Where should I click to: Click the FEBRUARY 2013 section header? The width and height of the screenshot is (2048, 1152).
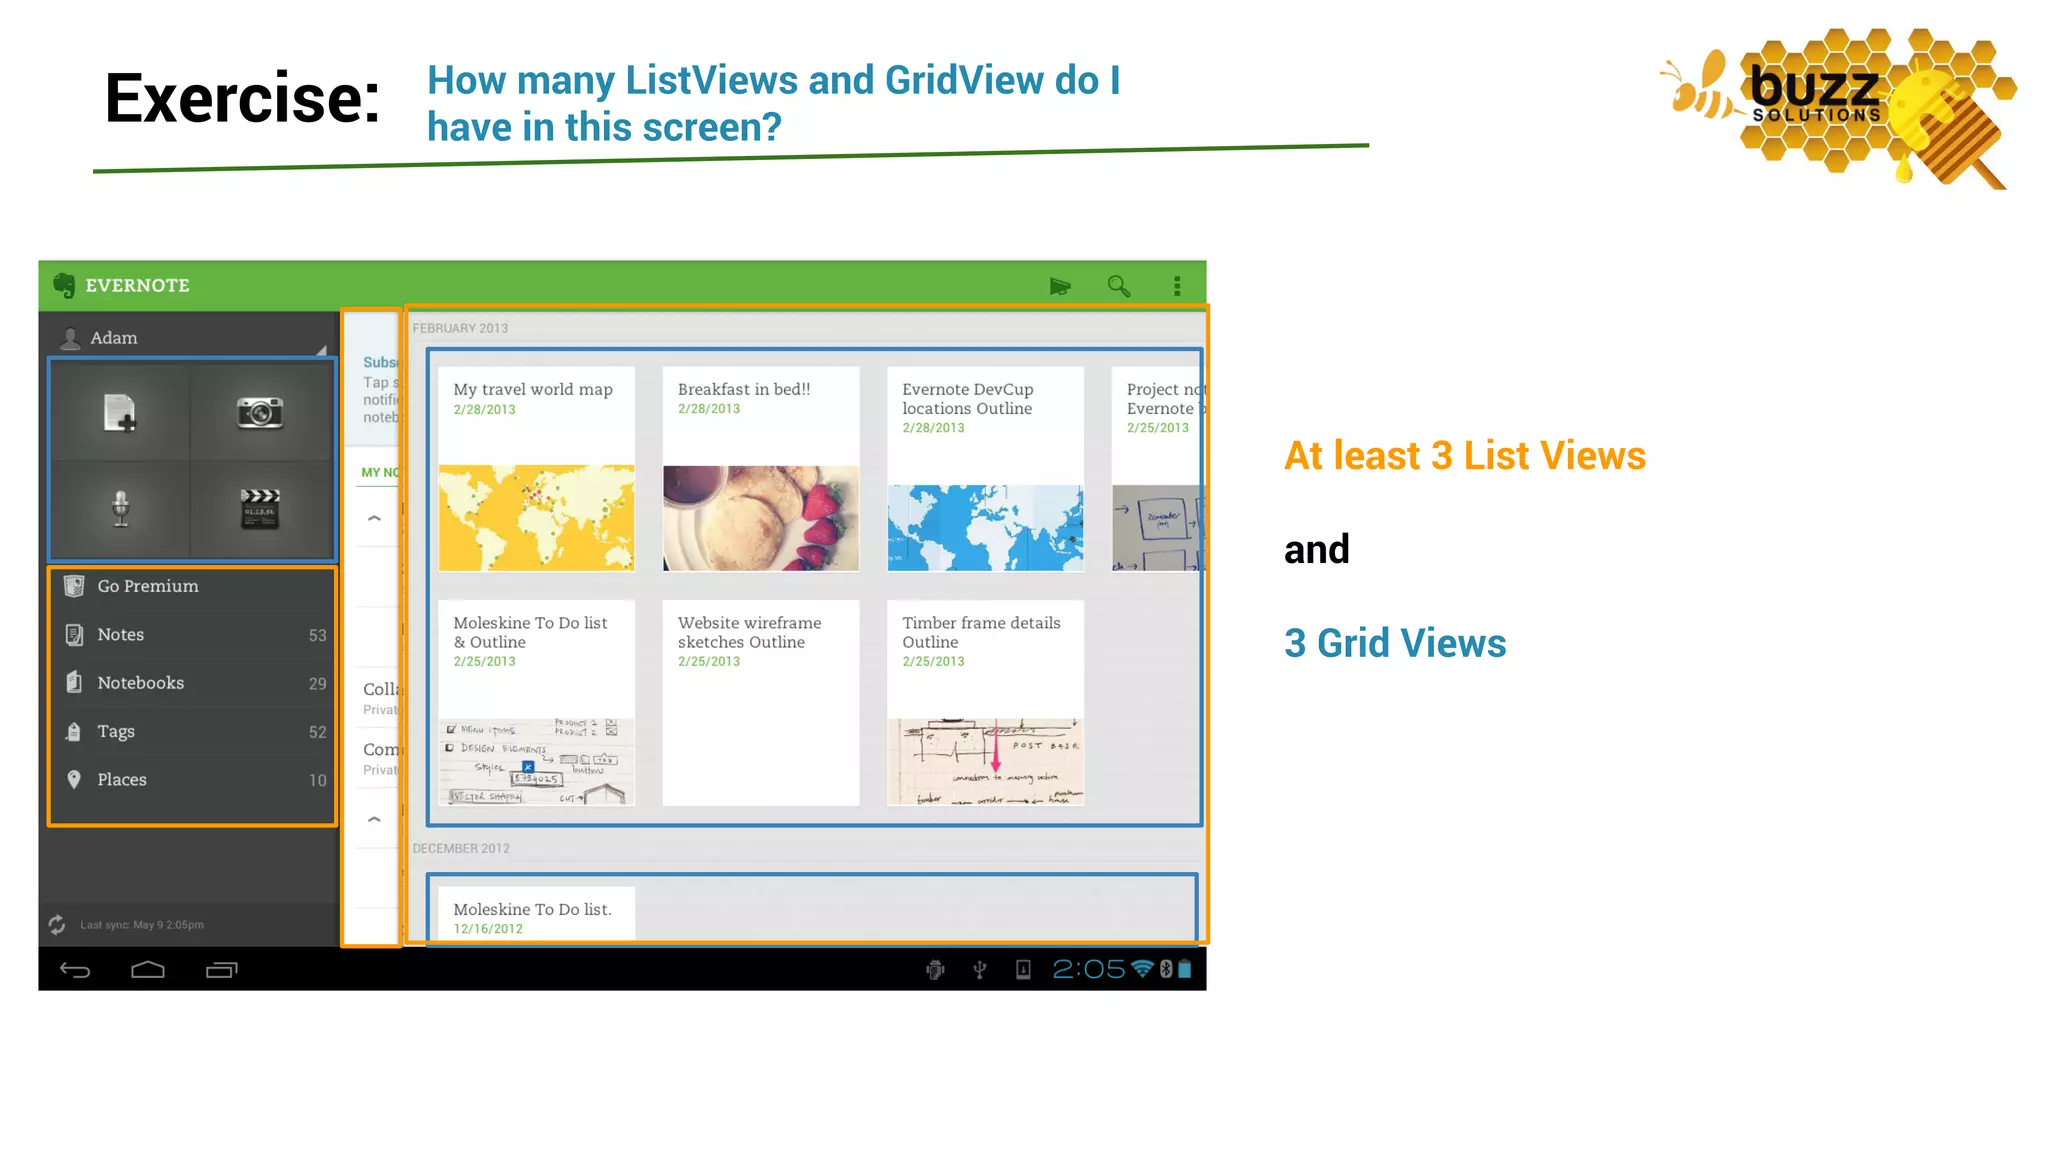click(x=460, y=328)
